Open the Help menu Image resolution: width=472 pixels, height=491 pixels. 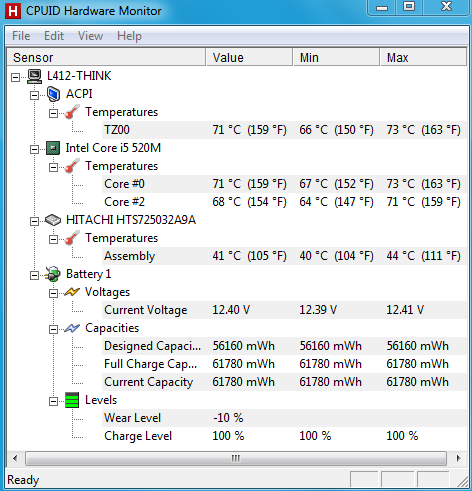pos(129,36)
